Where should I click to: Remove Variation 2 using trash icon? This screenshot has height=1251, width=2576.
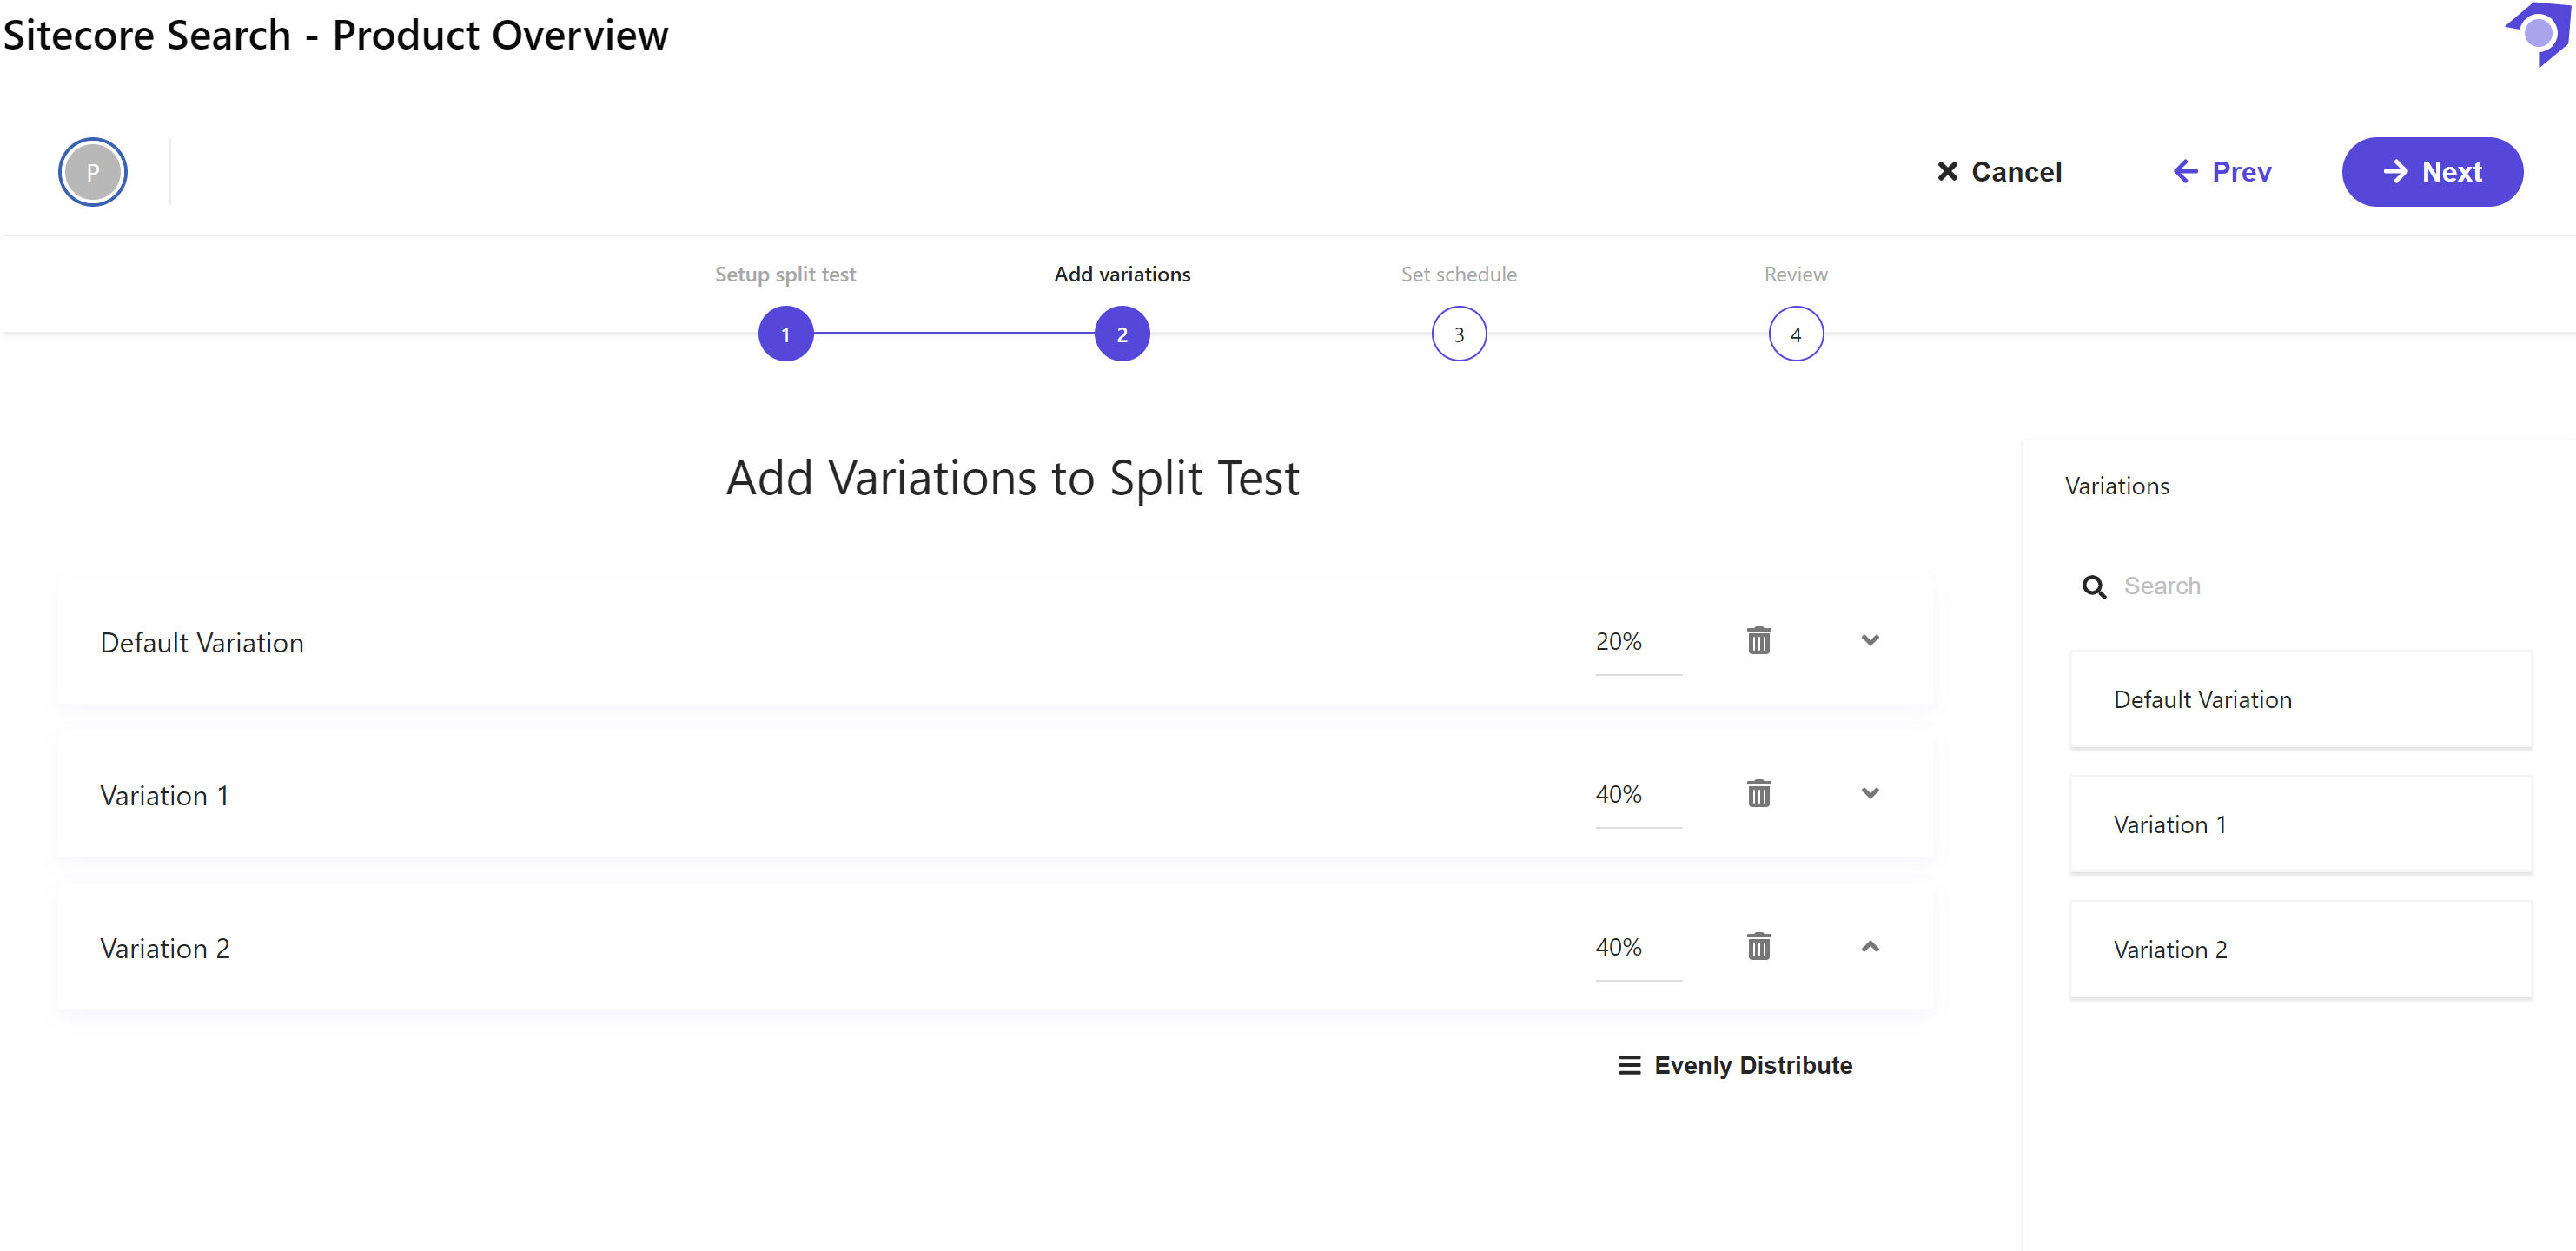[x=1758, y=946]
